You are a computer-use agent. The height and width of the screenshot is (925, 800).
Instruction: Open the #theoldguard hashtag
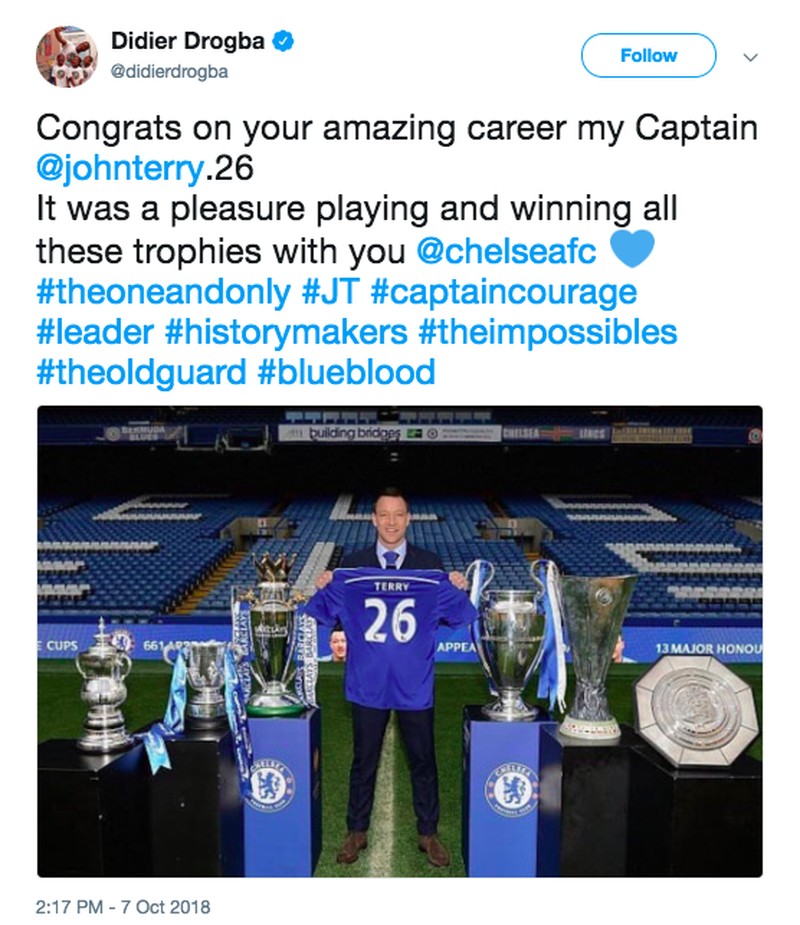click(140, 372)
